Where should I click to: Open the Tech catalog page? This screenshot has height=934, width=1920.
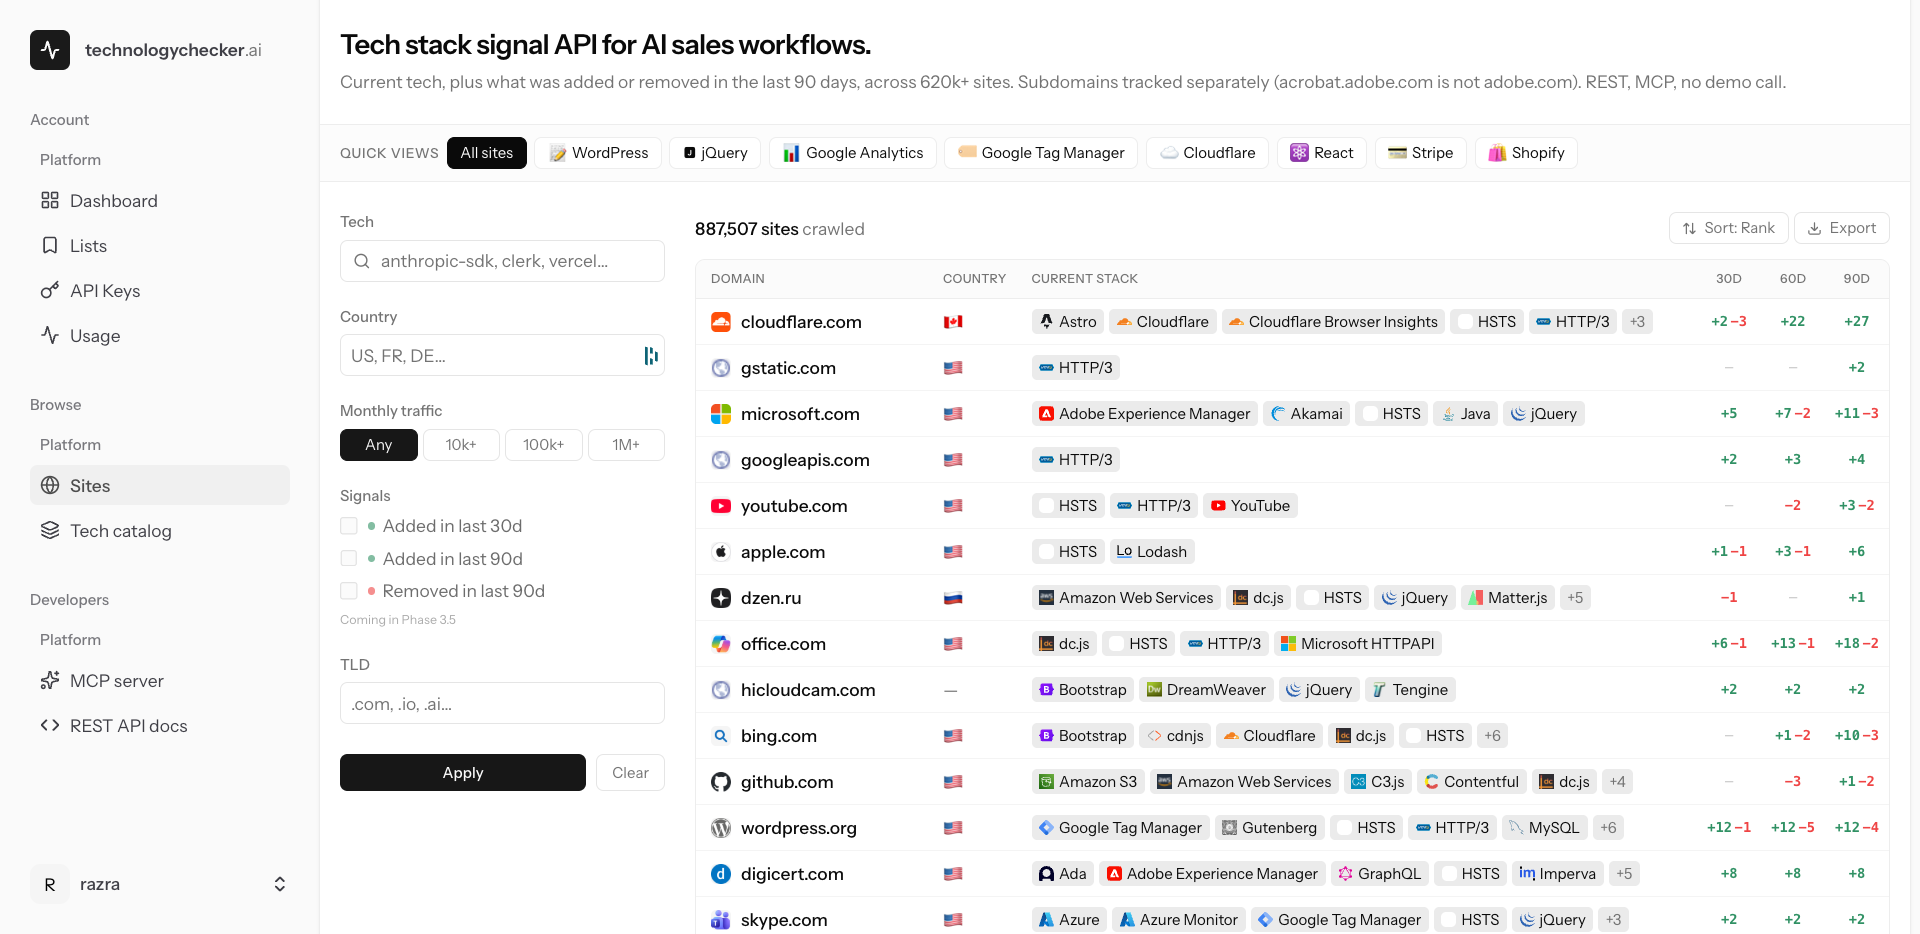[x=160, y=531]
